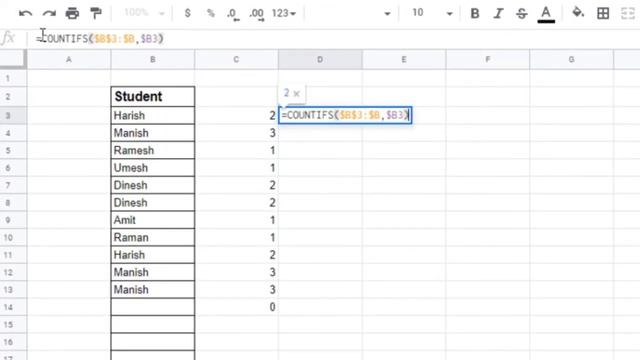Select cell with Harish in row 11
This screenshot has width=640, height=360.
coord(153,255)
